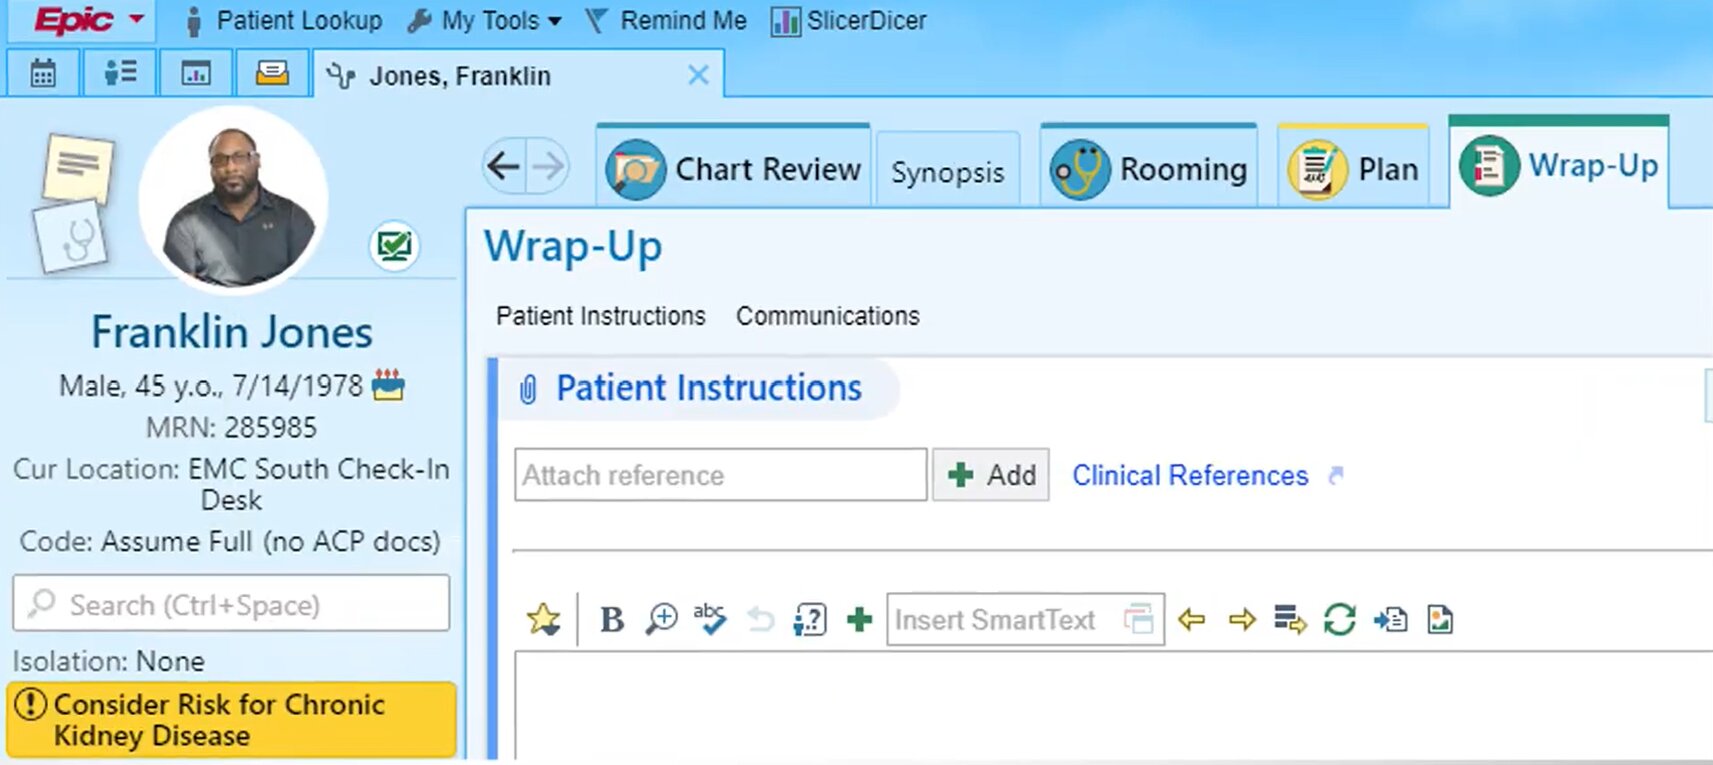Click the spell check icon
Image resolution: width=1713 pixels, height=765 pixels.
click(710, 619)
